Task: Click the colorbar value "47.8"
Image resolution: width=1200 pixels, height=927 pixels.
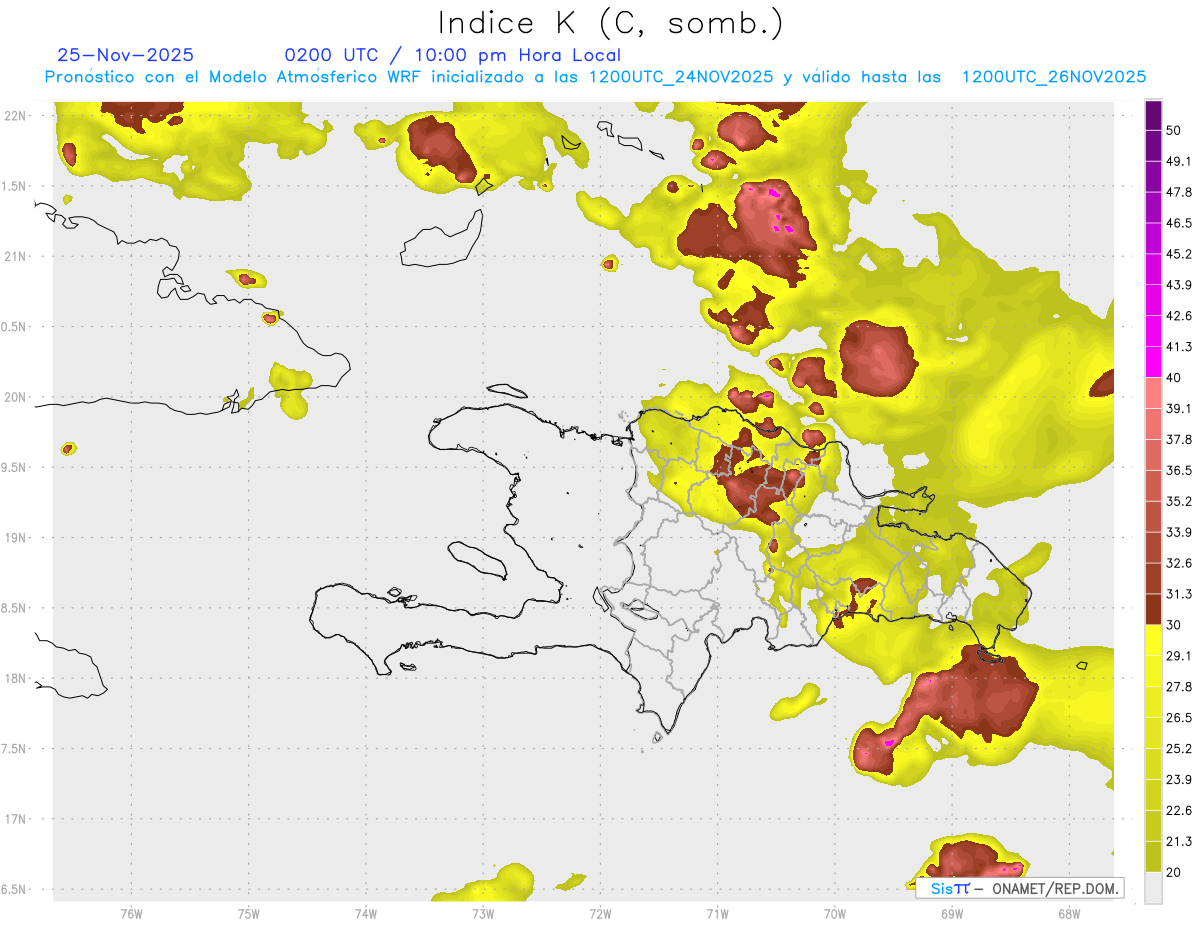Action: coord(1179,192)
